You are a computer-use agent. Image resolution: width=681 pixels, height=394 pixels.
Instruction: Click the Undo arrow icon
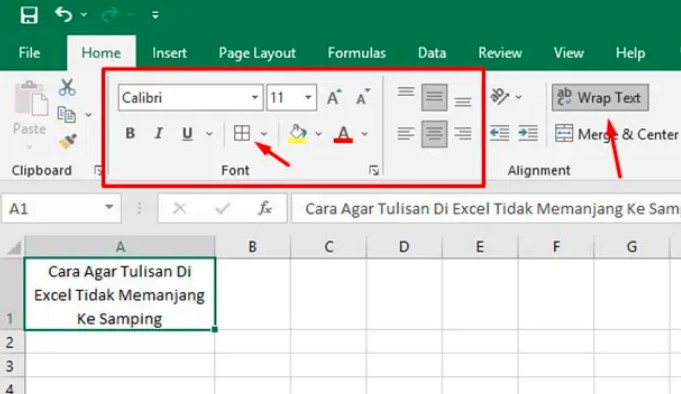tap(63, 14)
